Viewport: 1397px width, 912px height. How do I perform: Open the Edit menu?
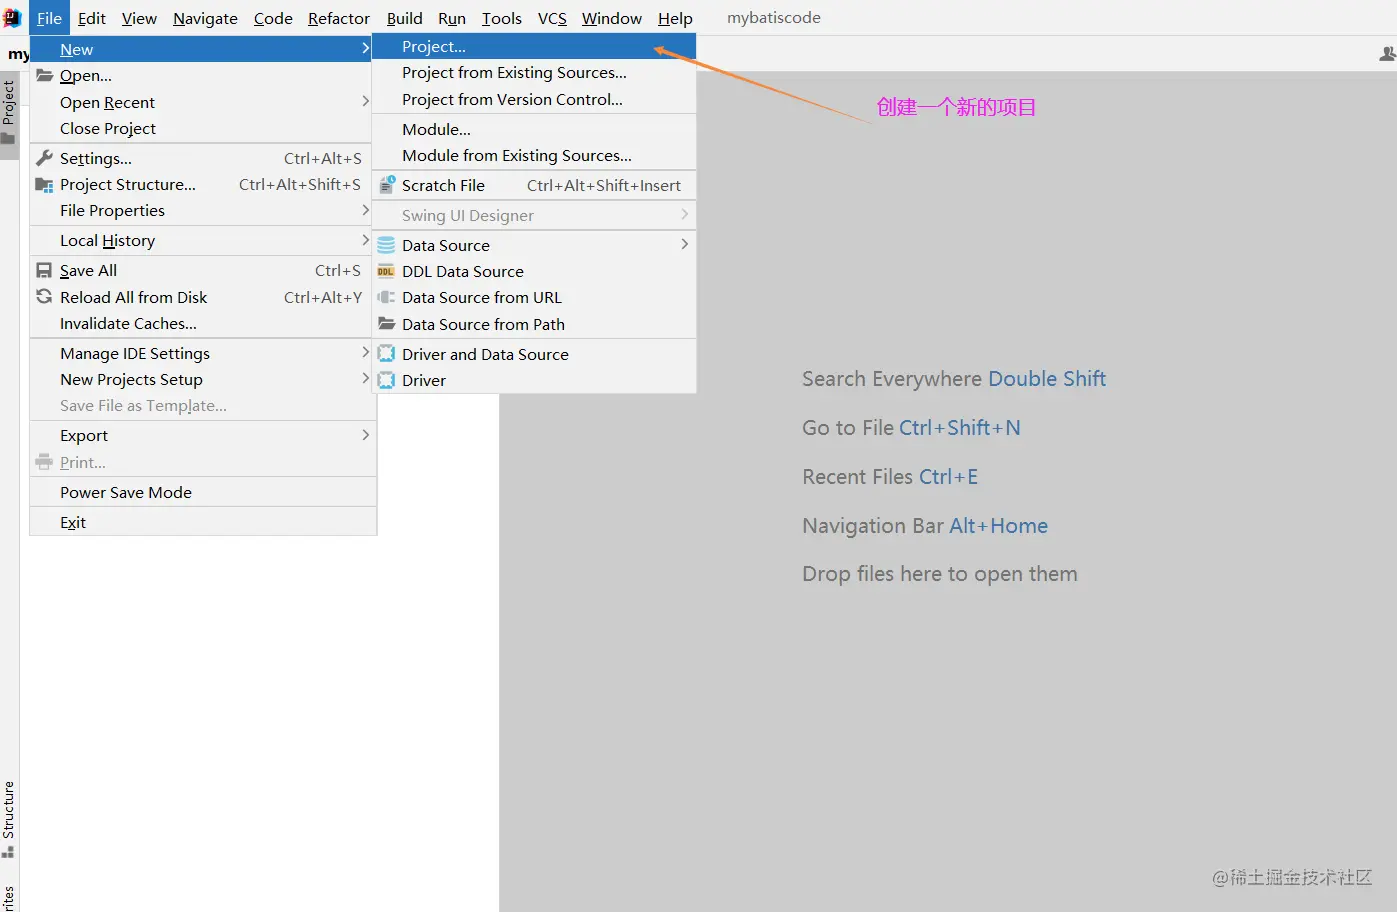pos(92,18)
